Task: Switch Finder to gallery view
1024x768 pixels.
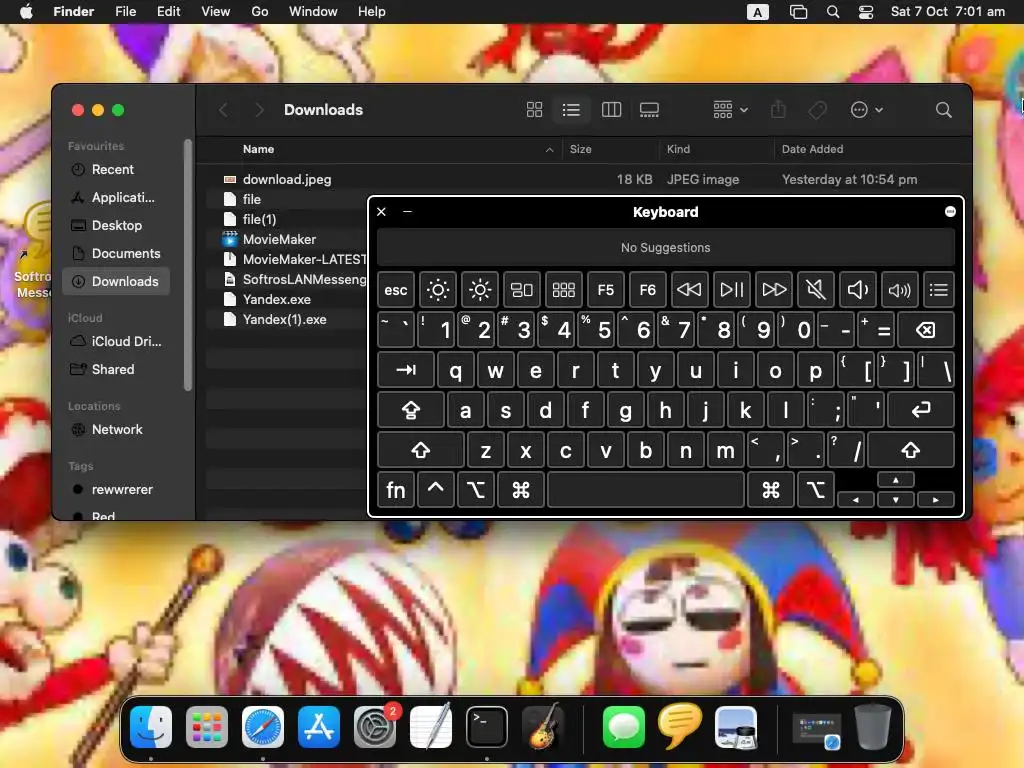Action: pyautogui.click(x=649, y=110)
